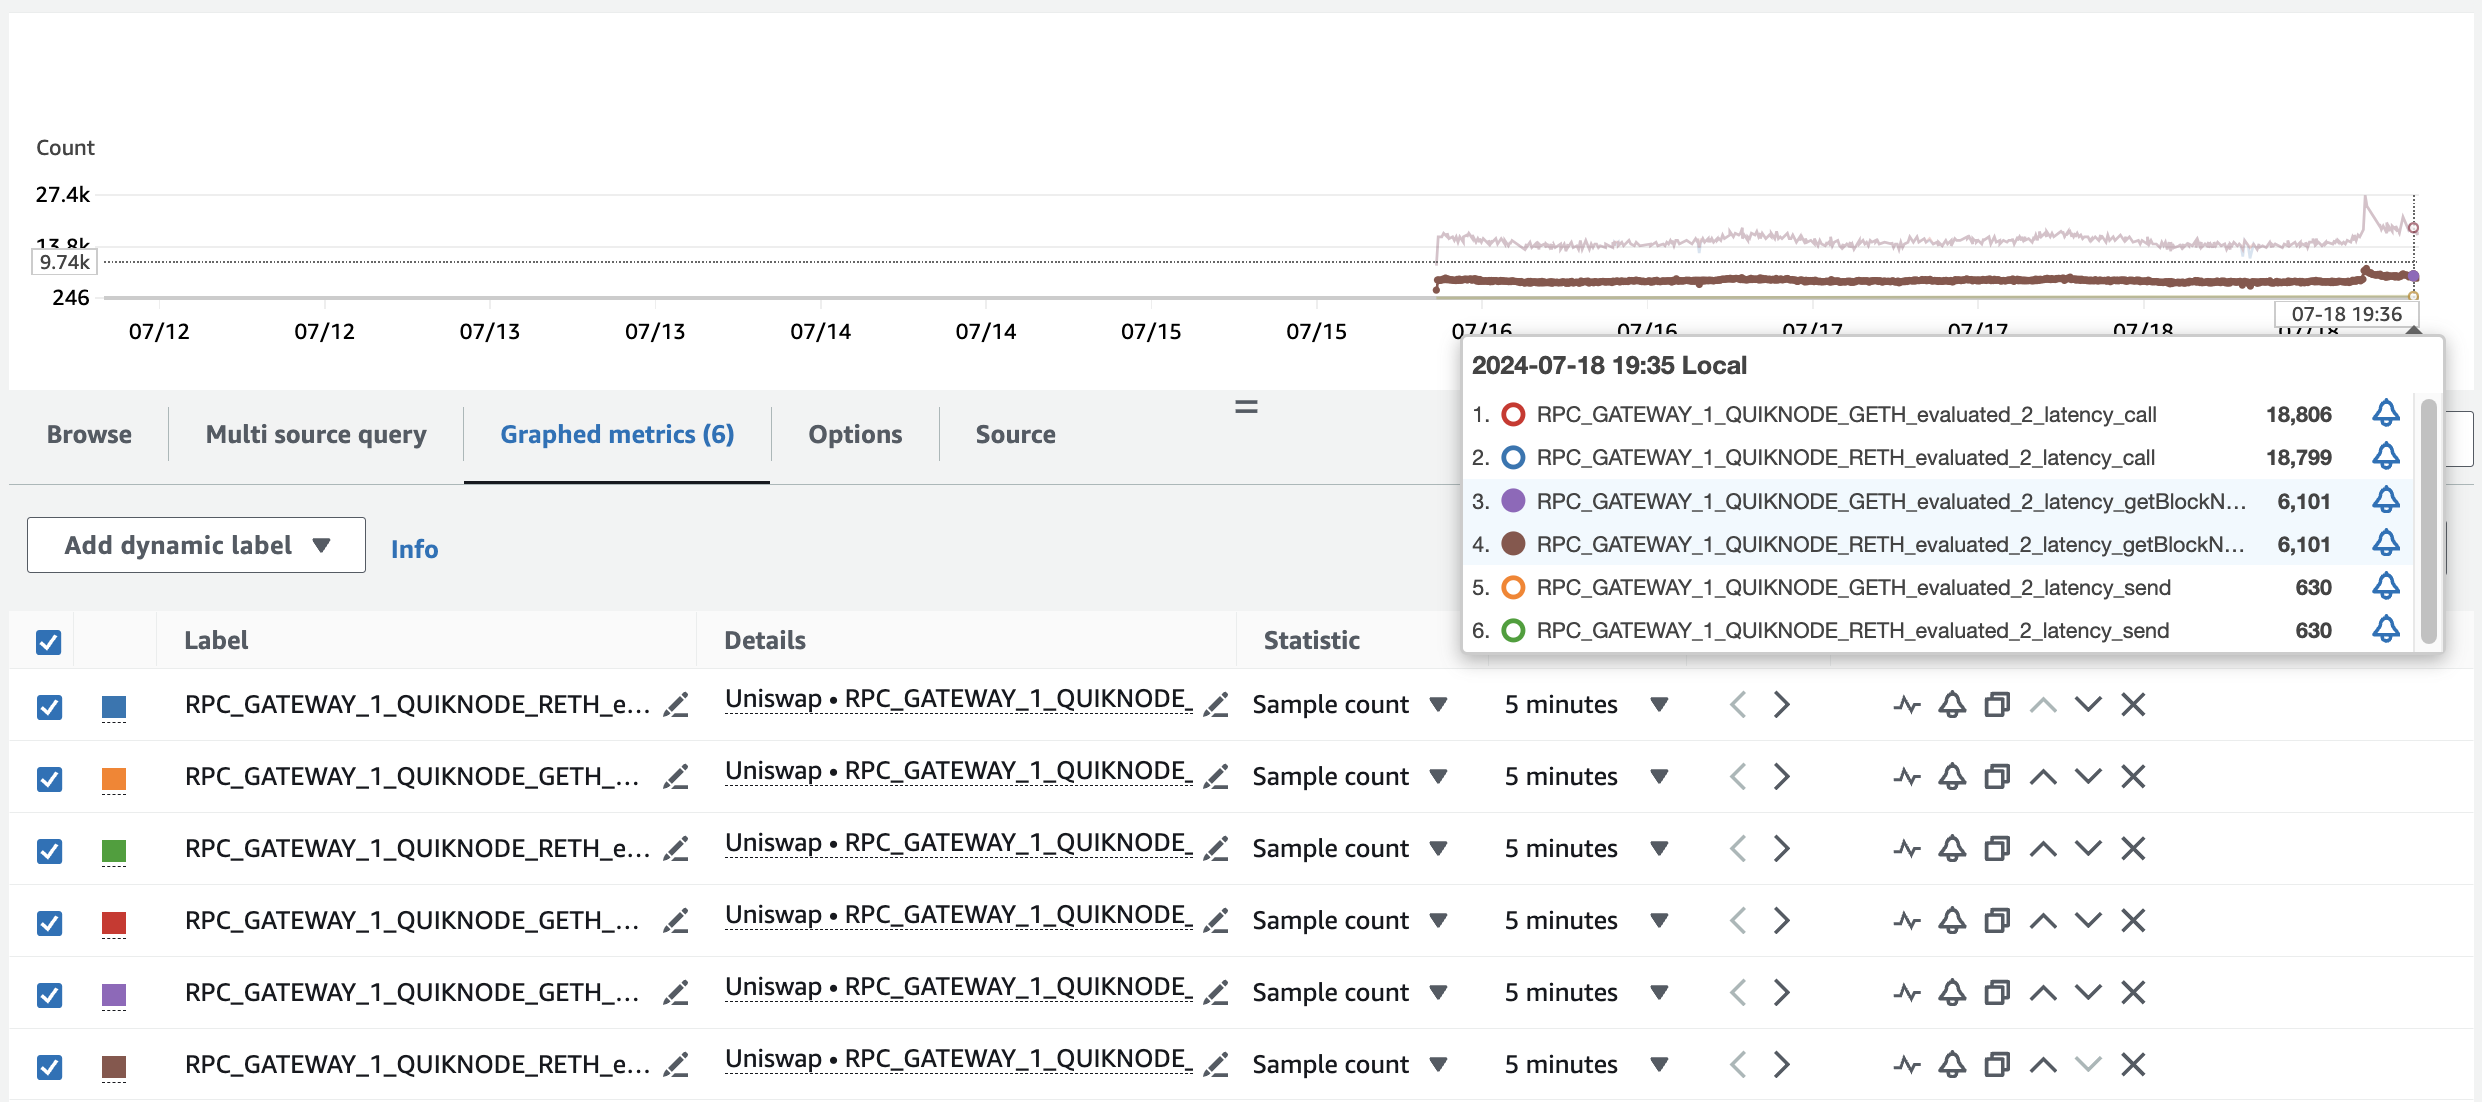2482x1102 pixels.
Task: Change color via the purple swatch
Action: coord(114,996)
